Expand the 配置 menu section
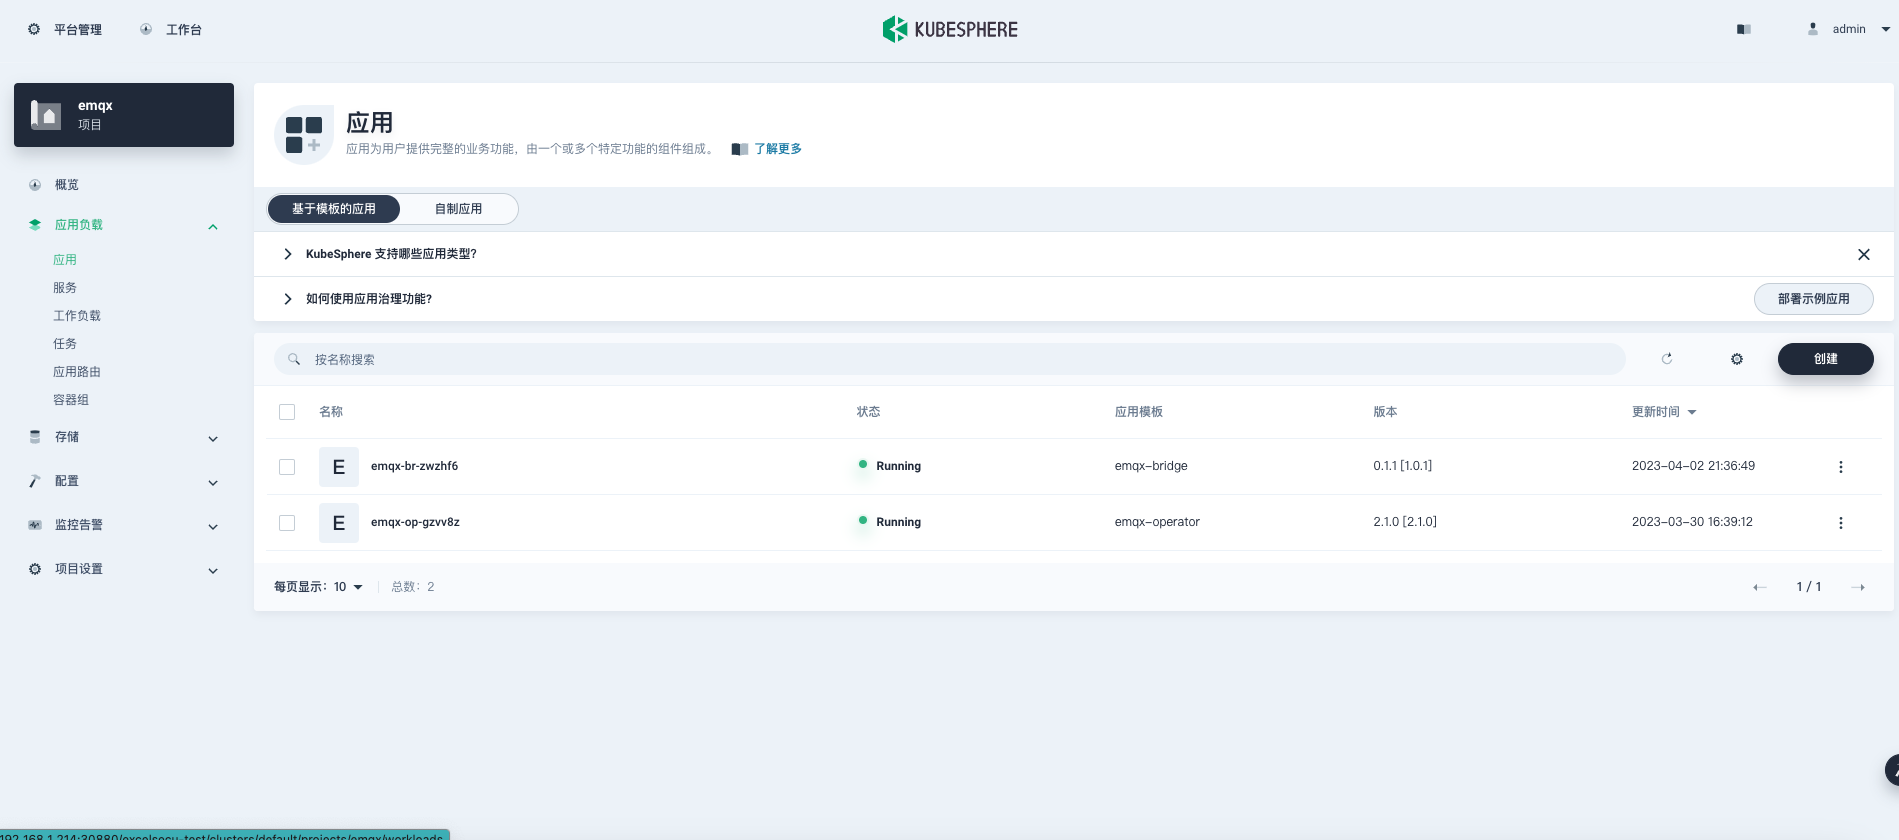 tap(213, 482)
